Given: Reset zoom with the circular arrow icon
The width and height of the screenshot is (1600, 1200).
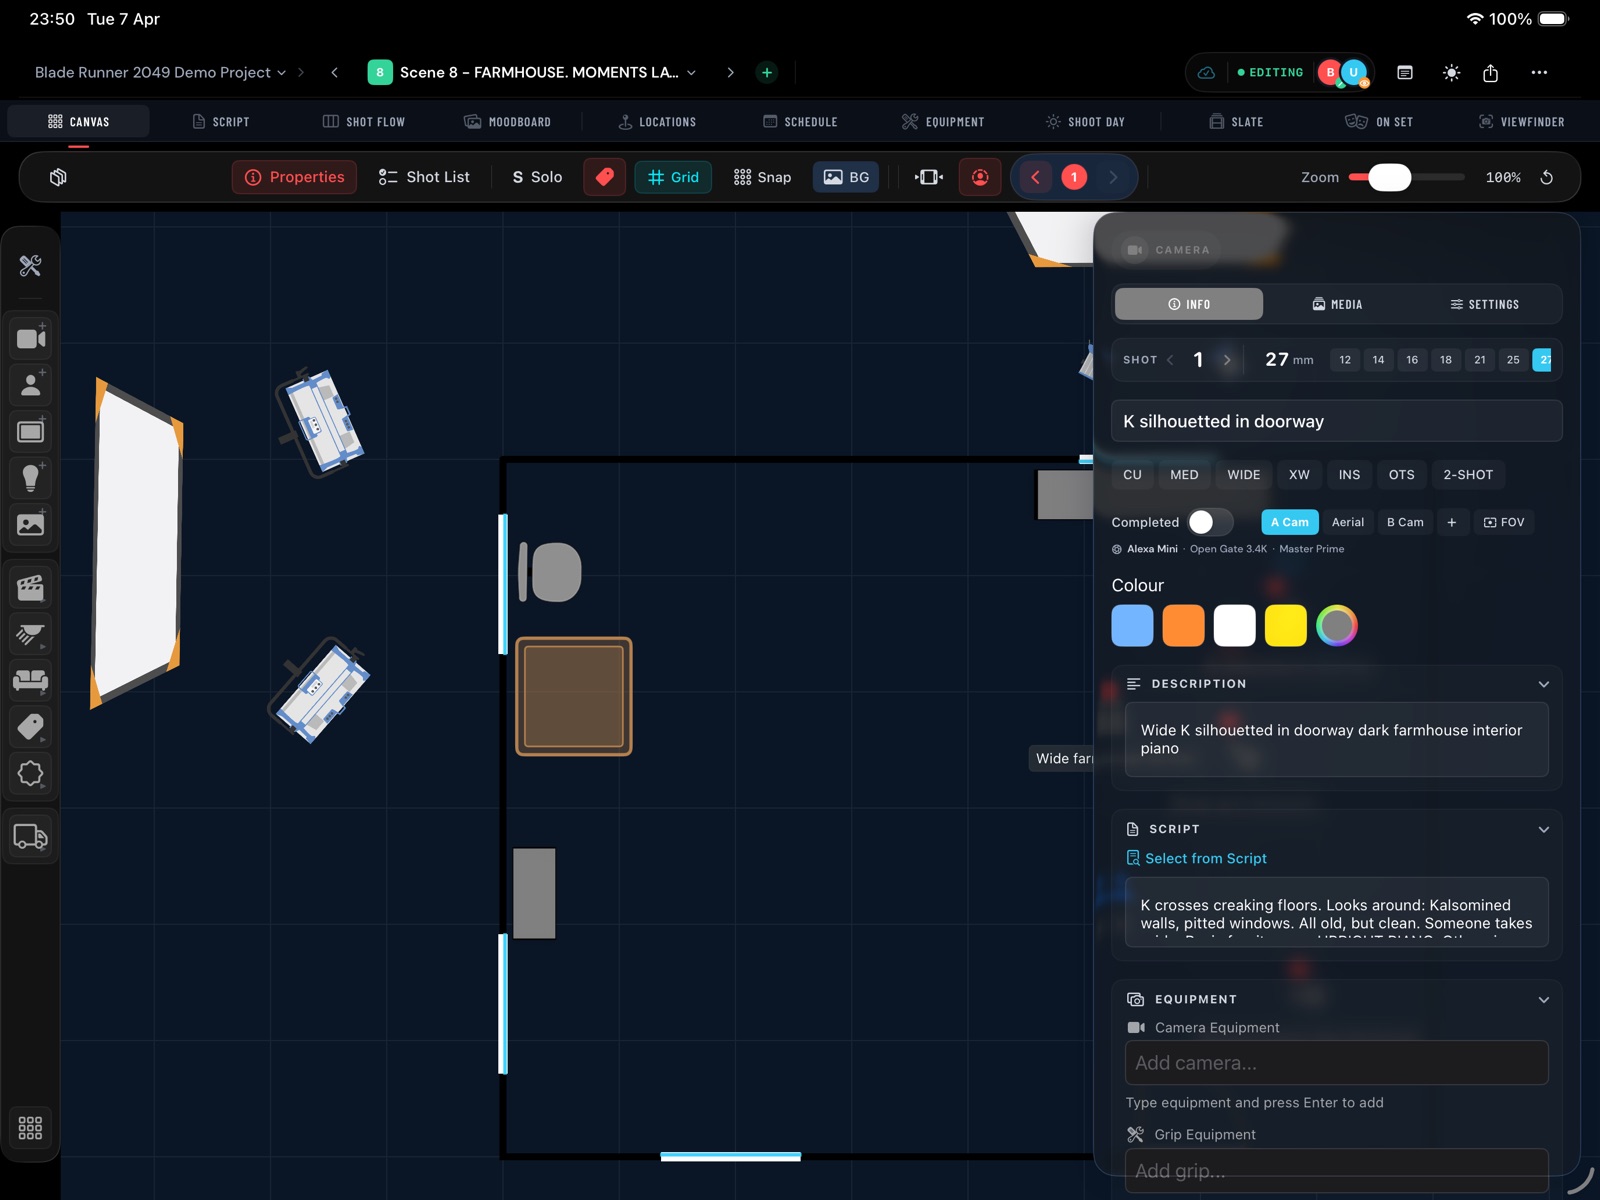Looking at the screenshot, I should [x=1546, y=177].
